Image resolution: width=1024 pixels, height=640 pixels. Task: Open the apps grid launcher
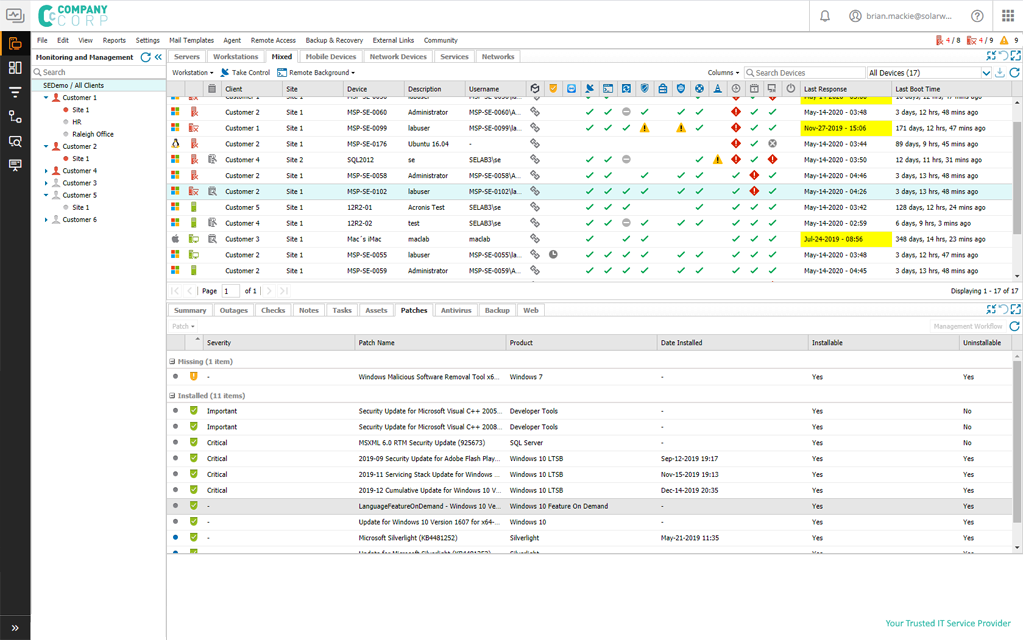pyautogui.click(x=1008, y=16)
